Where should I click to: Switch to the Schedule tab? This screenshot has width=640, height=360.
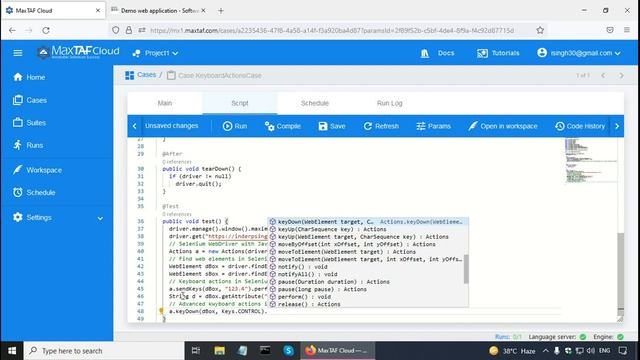(315, 103)
